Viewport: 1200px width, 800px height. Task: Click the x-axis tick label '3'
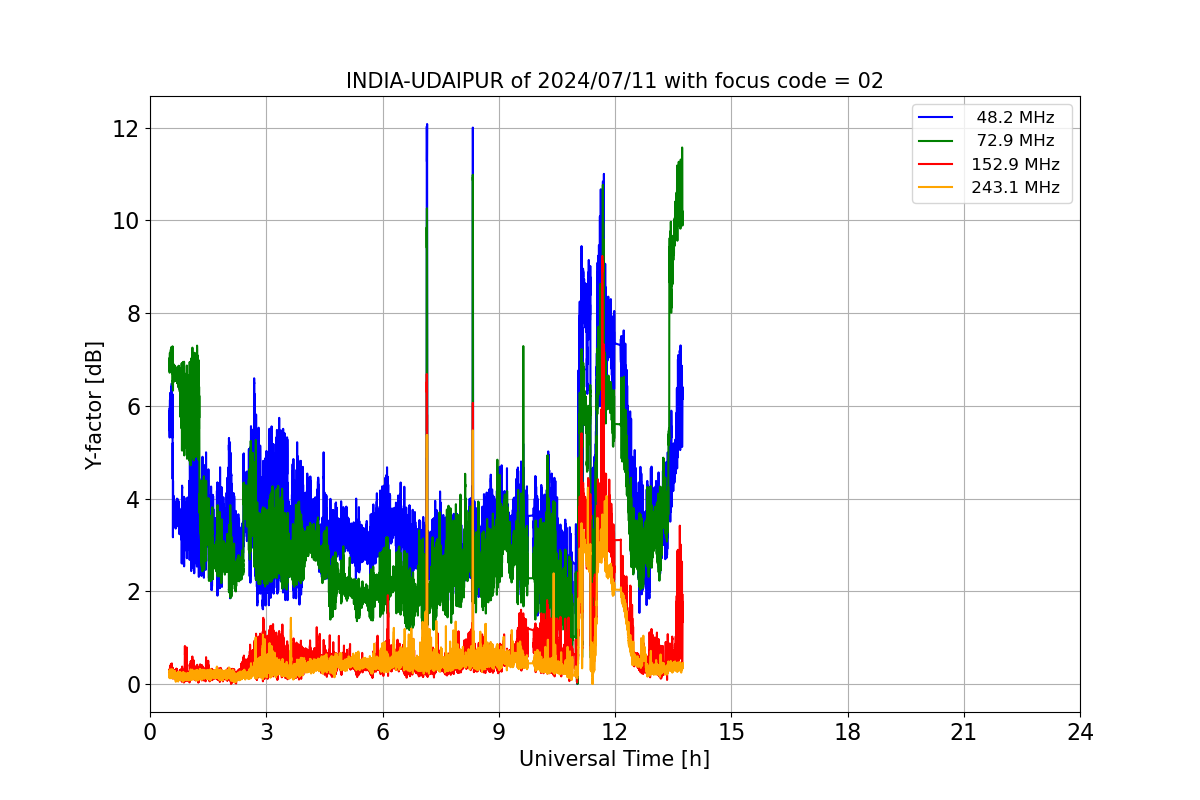point(266,732)
